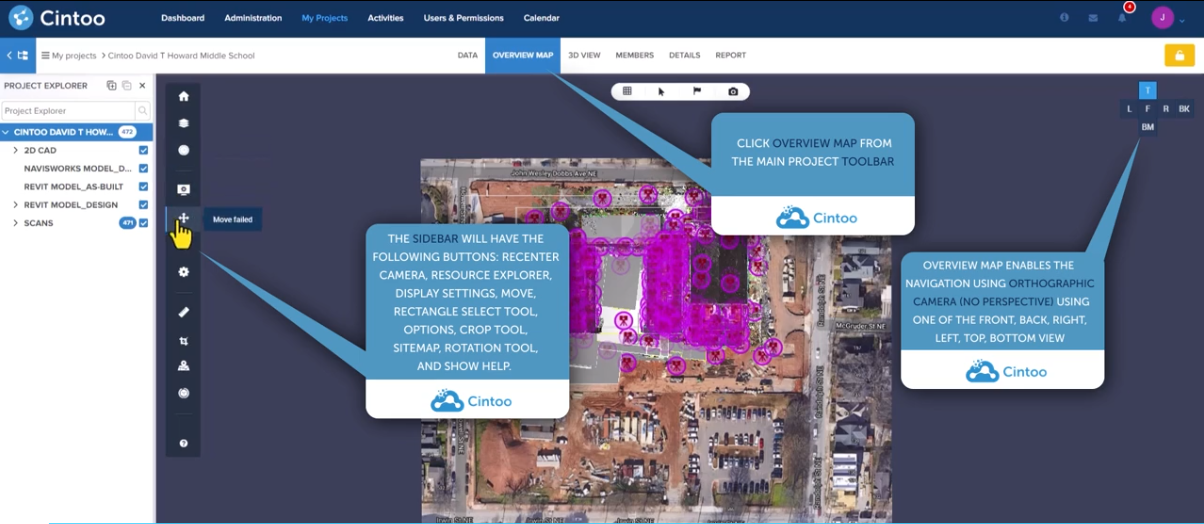The height and width of the screenshot is (524, 1204).
Task: Open Options gear in the sidebar
Action: 183,272
